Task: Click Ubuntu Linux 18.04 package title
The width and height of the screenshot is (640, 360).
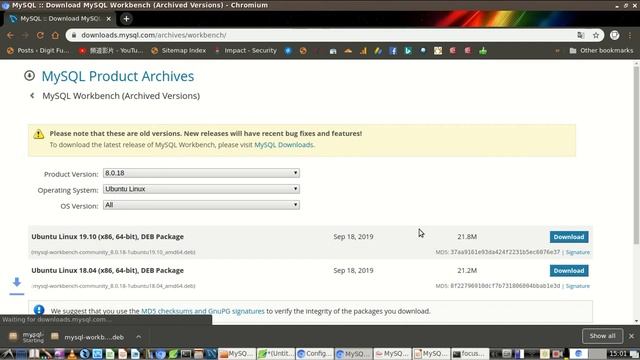Action: (x=107, y=271)
